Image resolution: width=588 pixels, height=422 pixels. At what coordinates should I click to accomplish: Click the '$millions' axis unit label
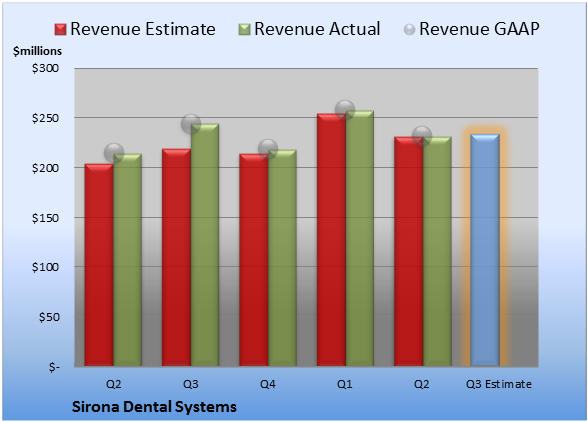coord(37,51)
